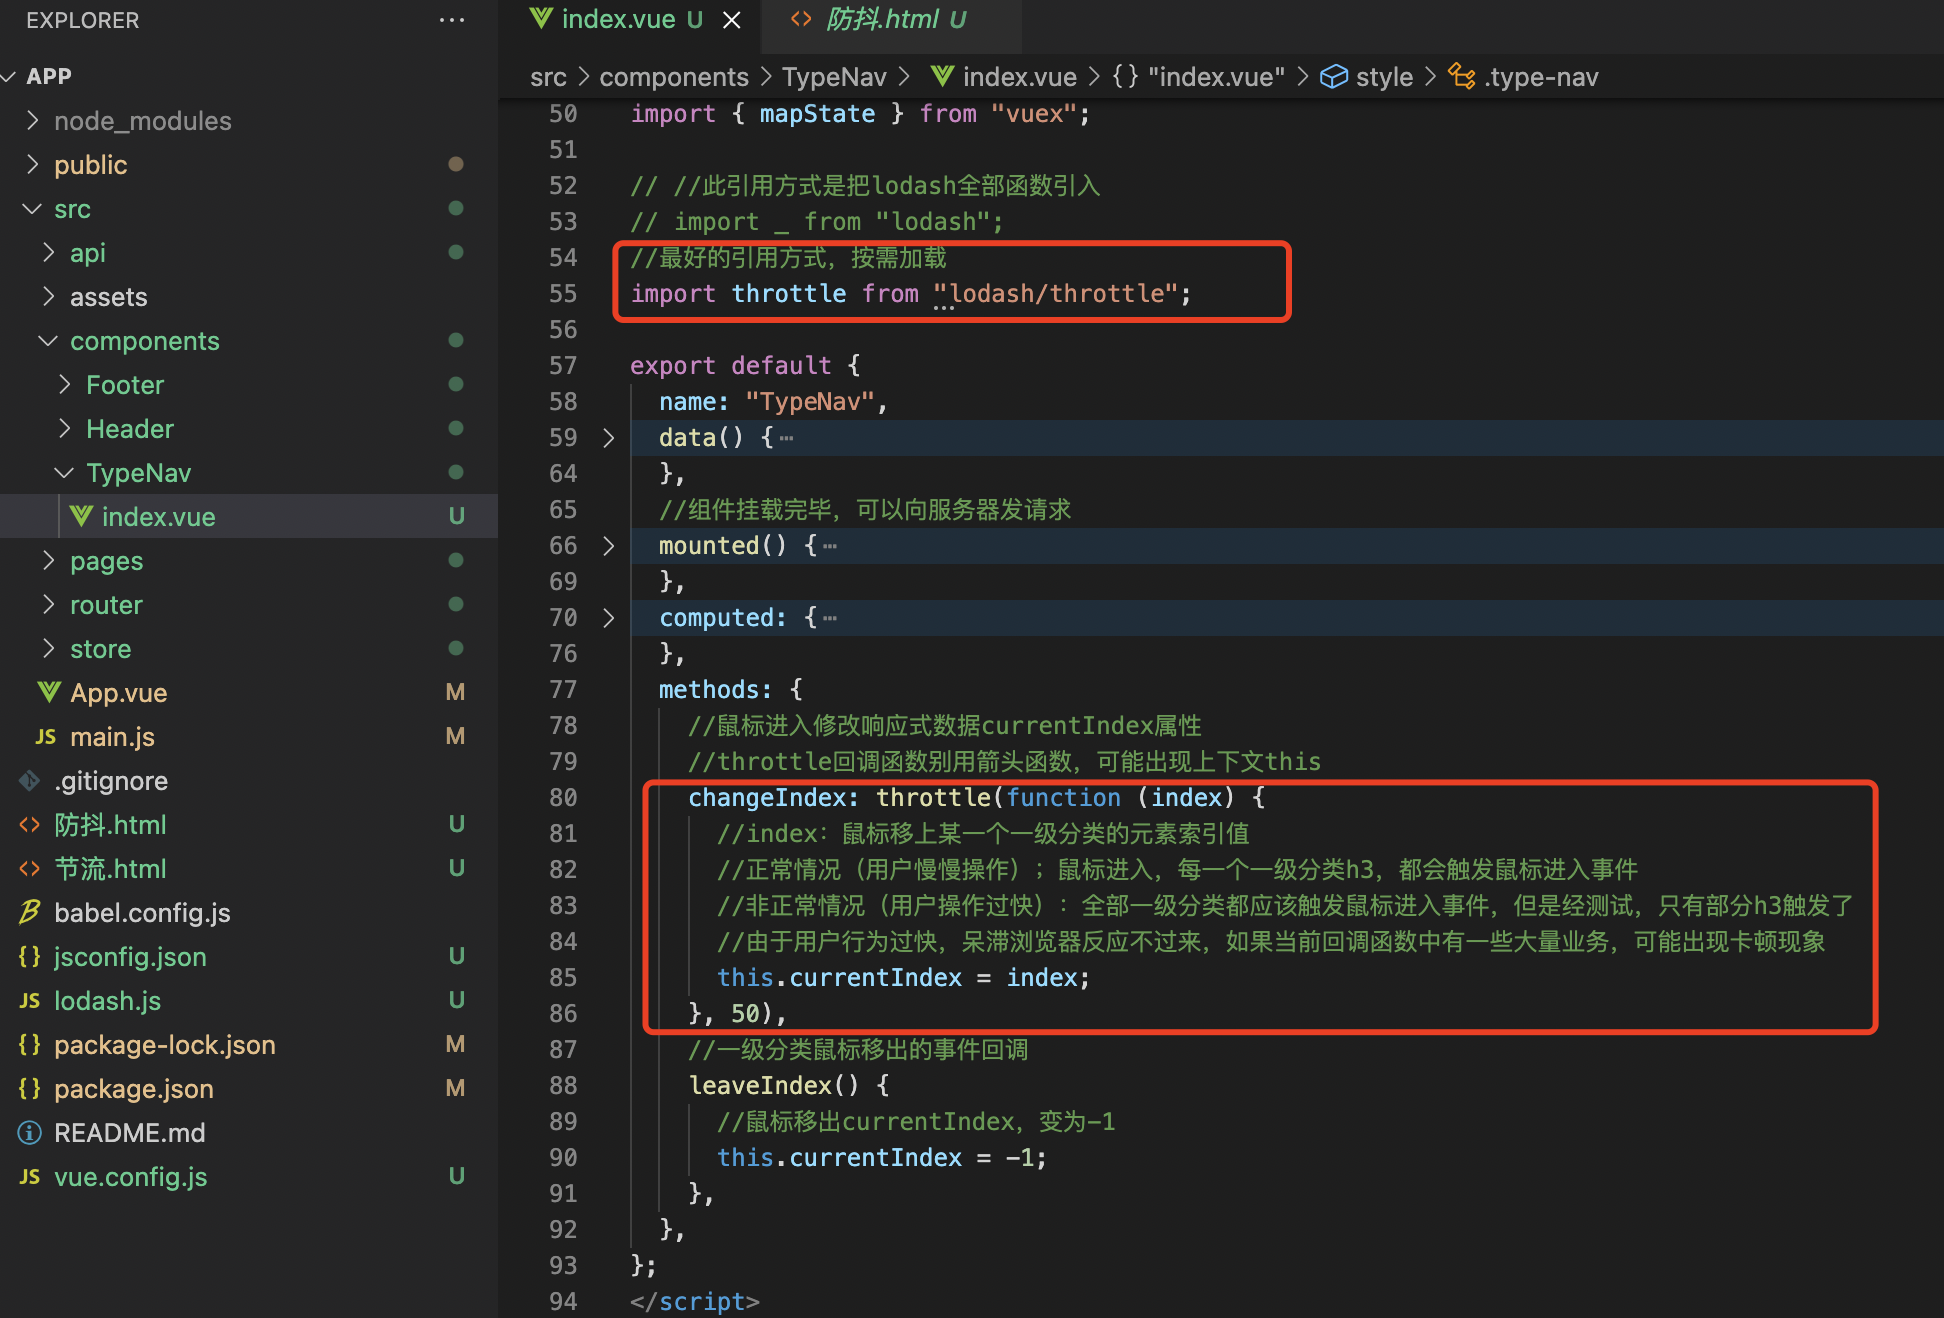1944x1318 pixels.
Task: Click the info icon beside README.md
Action: (x=30, y=1132)
